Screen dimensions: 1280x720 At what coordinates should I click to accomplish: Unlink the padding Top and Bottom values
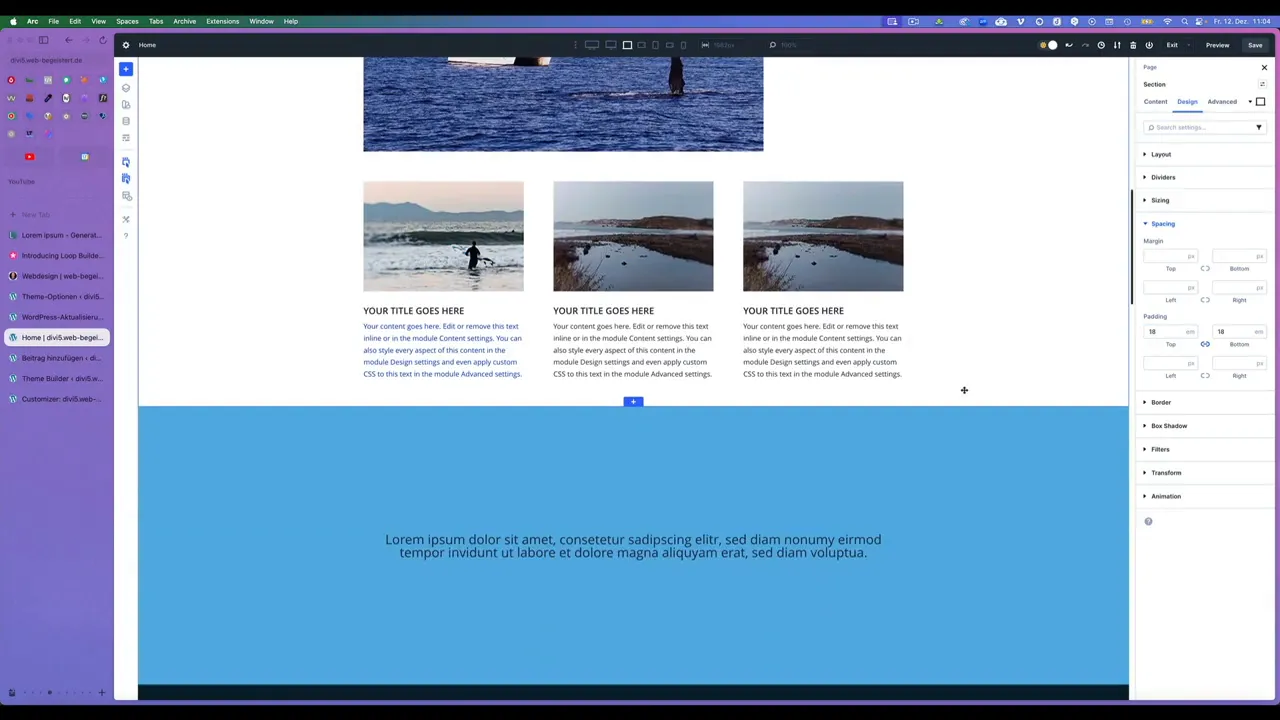click(x=1205, y=344)
